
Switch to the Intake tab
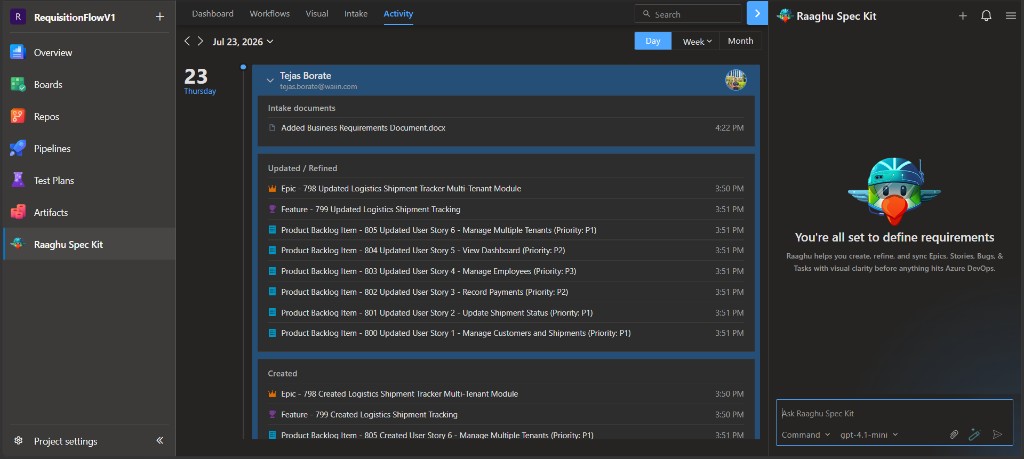click(356, 14)
